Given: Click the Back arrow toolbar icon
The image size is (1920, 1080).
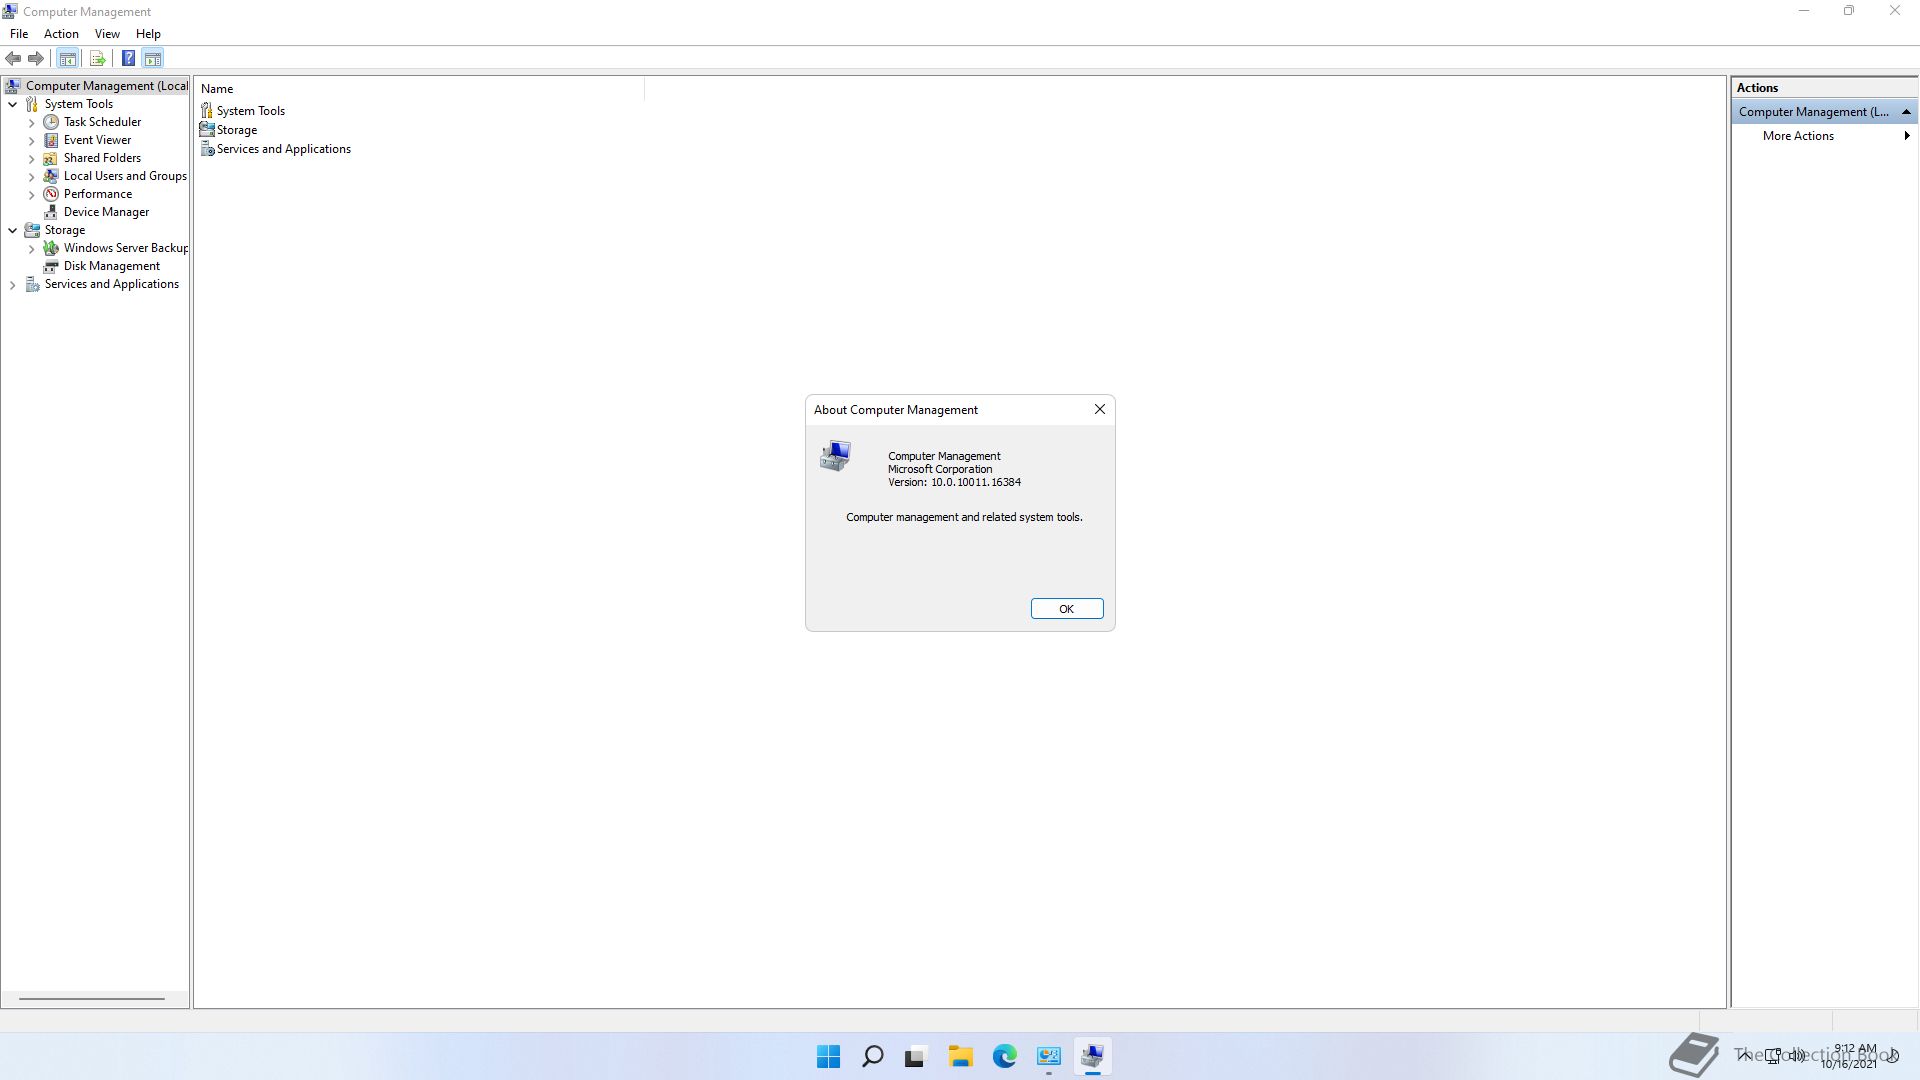Looking at the screenshot, I should (x=13, y=59).
